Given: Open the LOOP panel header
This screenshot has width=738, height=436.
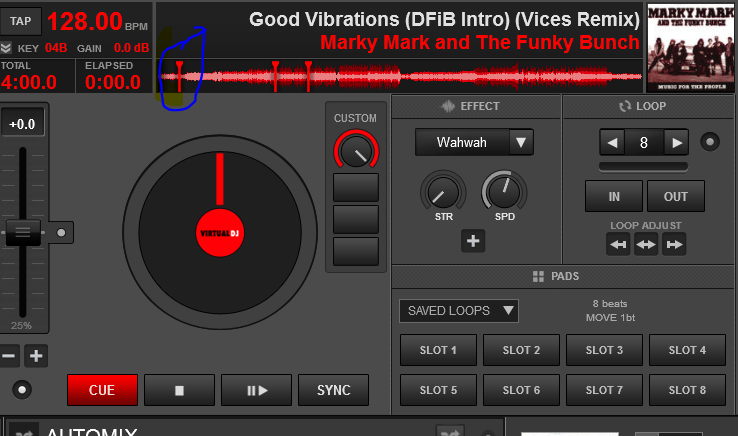Looking at the screenshot, I should coord(649,106).
